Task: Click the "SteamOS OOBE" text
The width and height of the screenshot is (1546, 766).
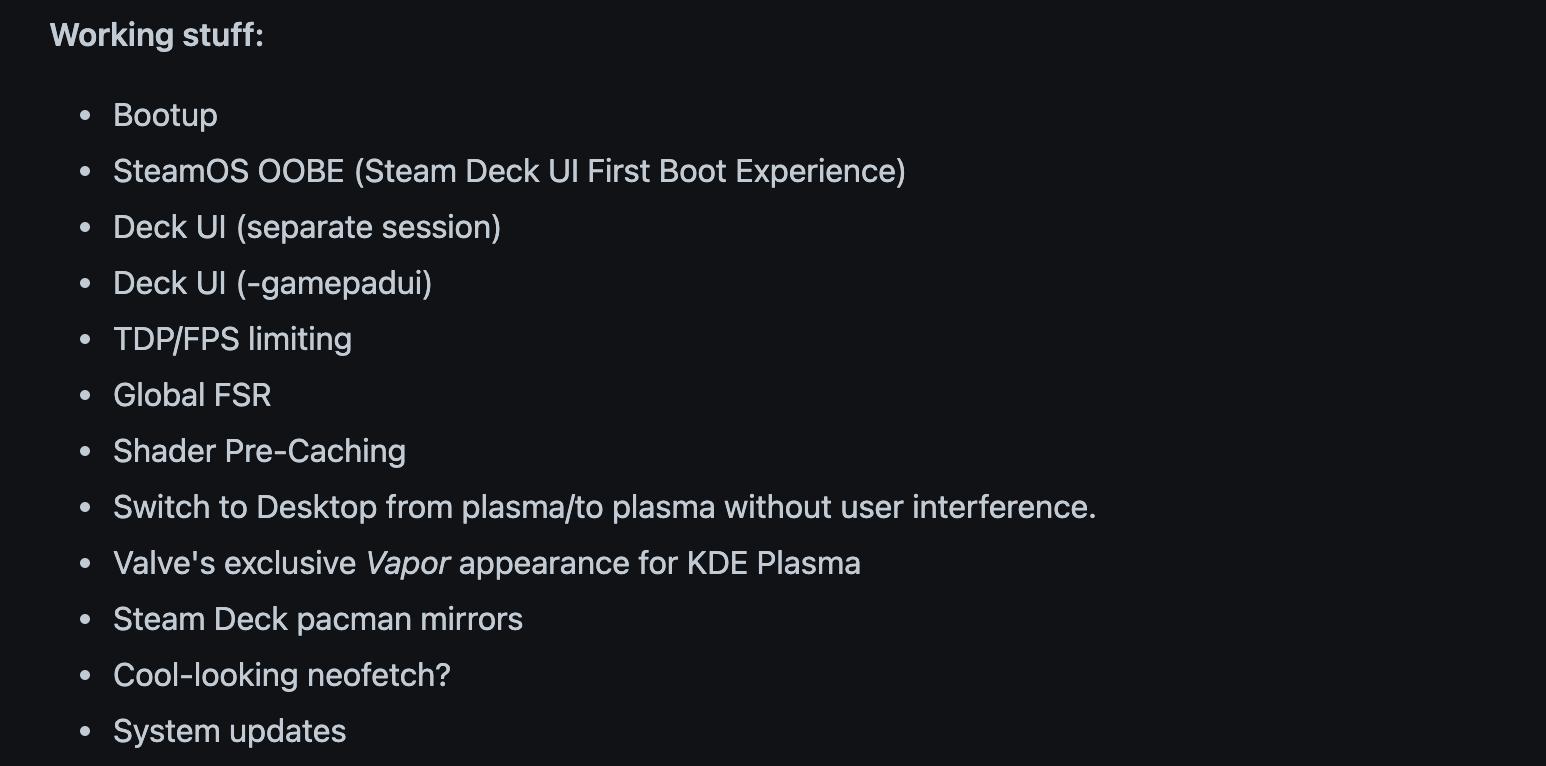Action: [229, 171]
